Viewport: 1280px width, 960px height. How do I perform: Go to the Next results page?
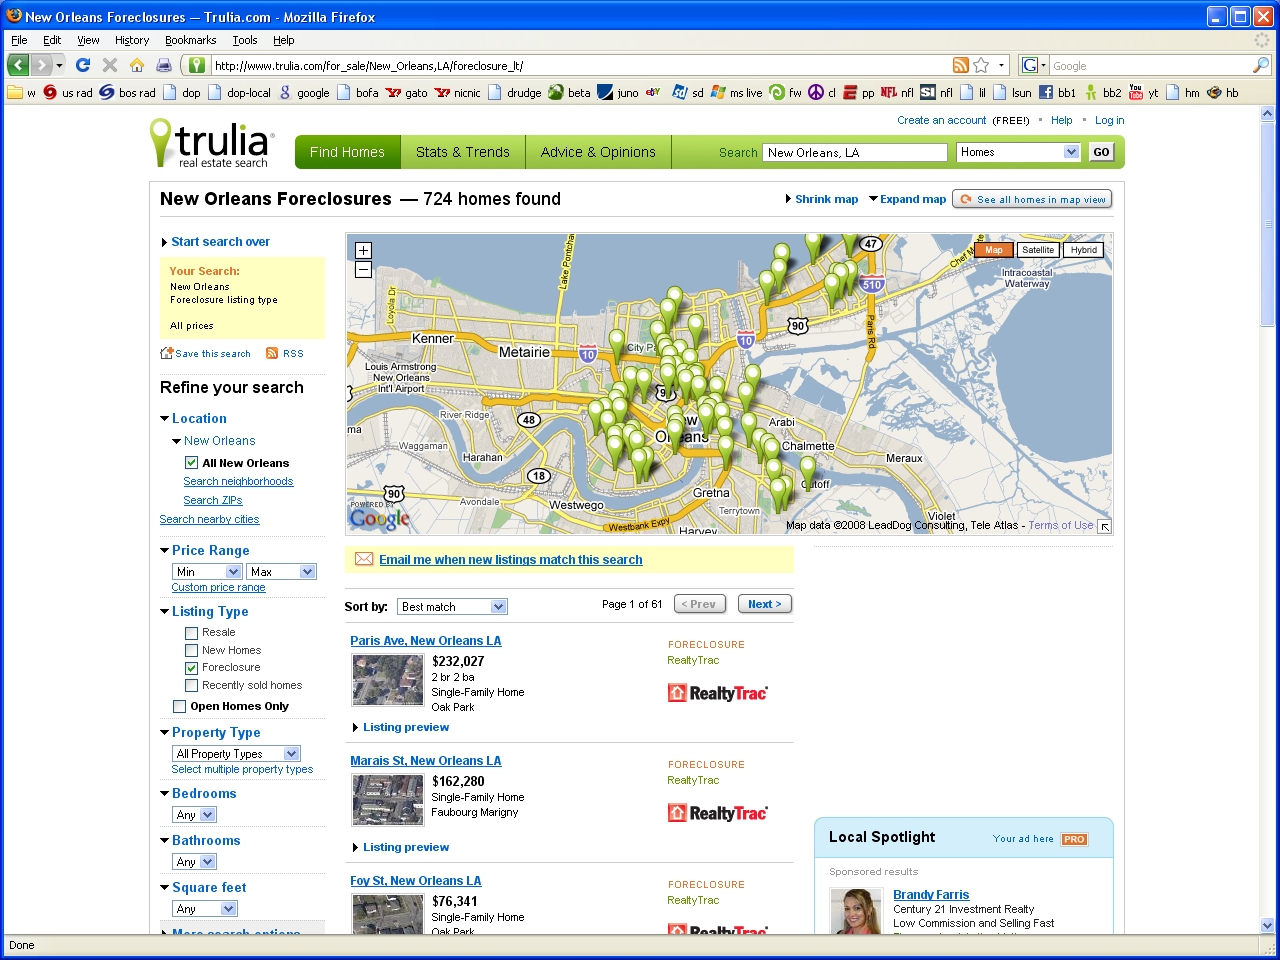(765, 604)
